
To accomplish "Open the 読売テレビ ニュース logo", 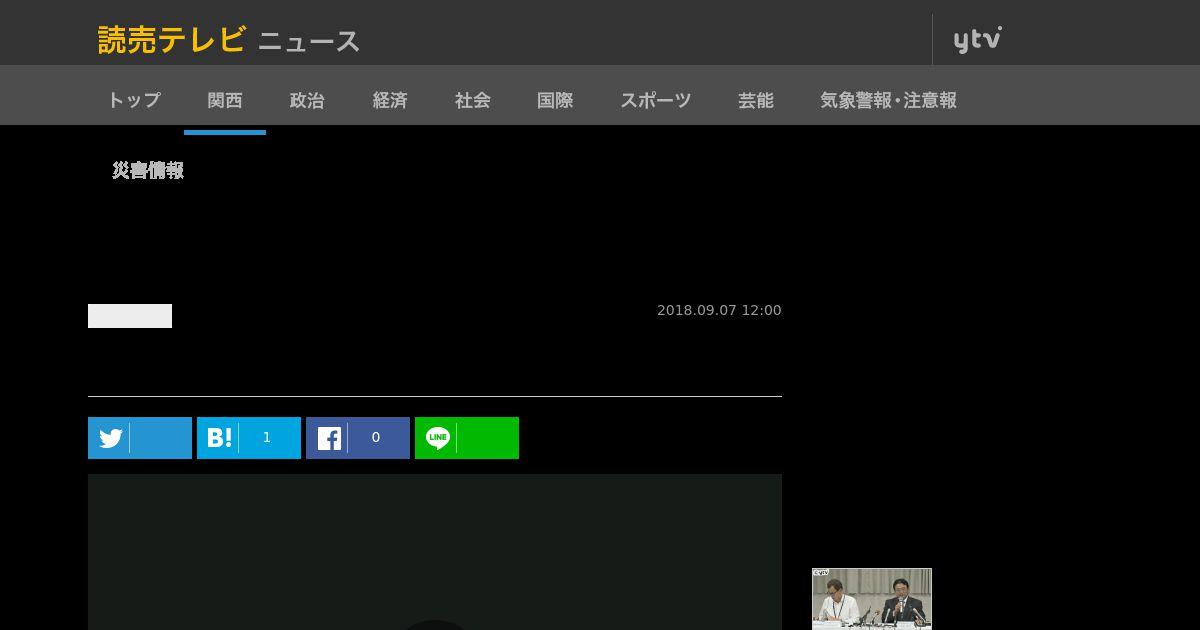I will [229, 40].
